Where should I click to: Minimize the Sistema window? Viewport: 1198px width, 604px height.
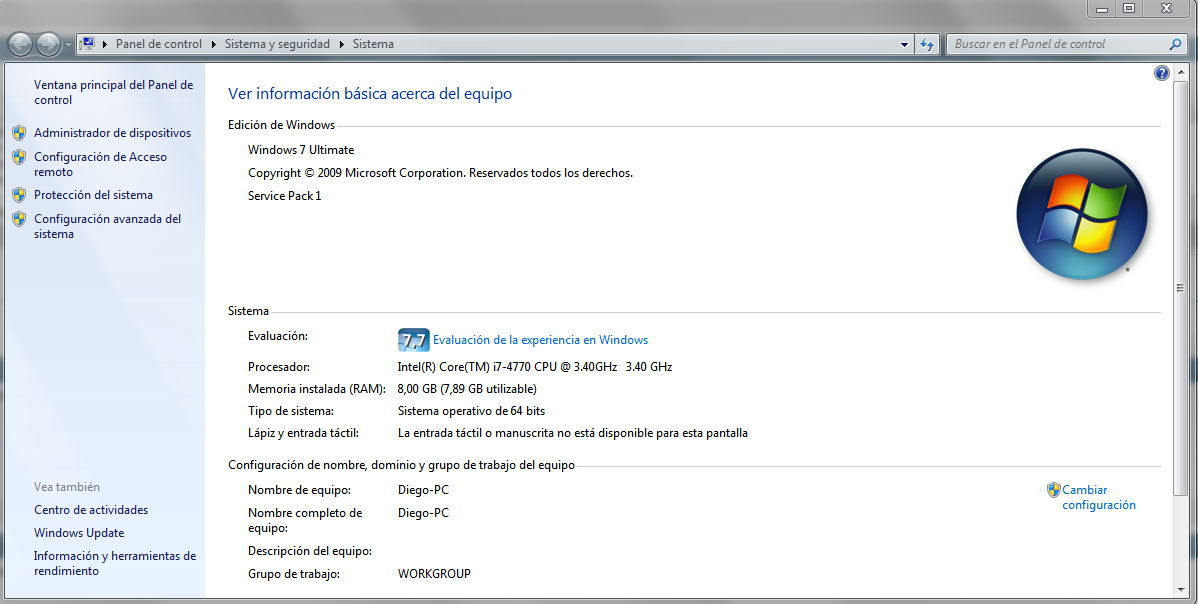coord(1102,8)
